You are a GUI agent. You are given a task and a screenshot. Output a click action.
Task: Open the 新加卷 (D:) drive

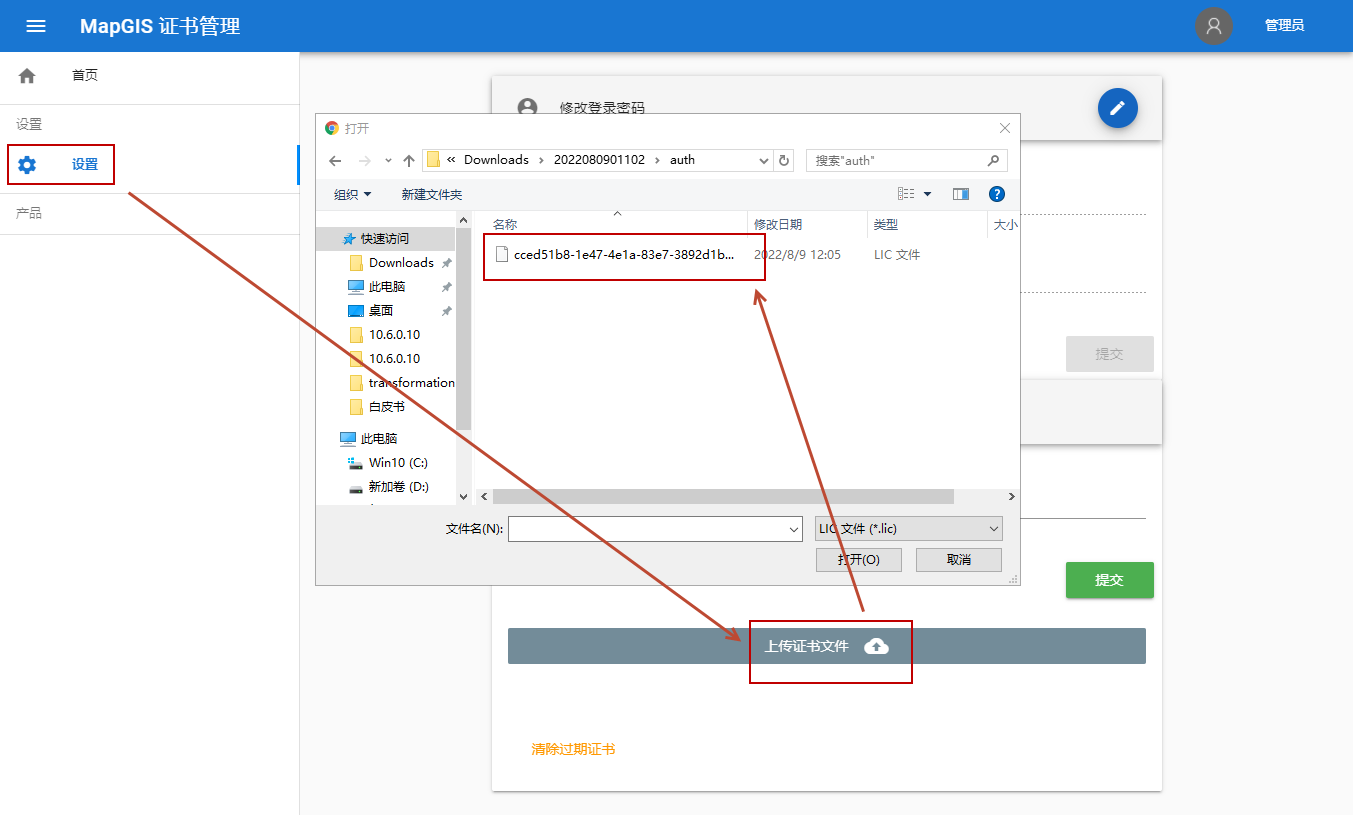(398, 487)
